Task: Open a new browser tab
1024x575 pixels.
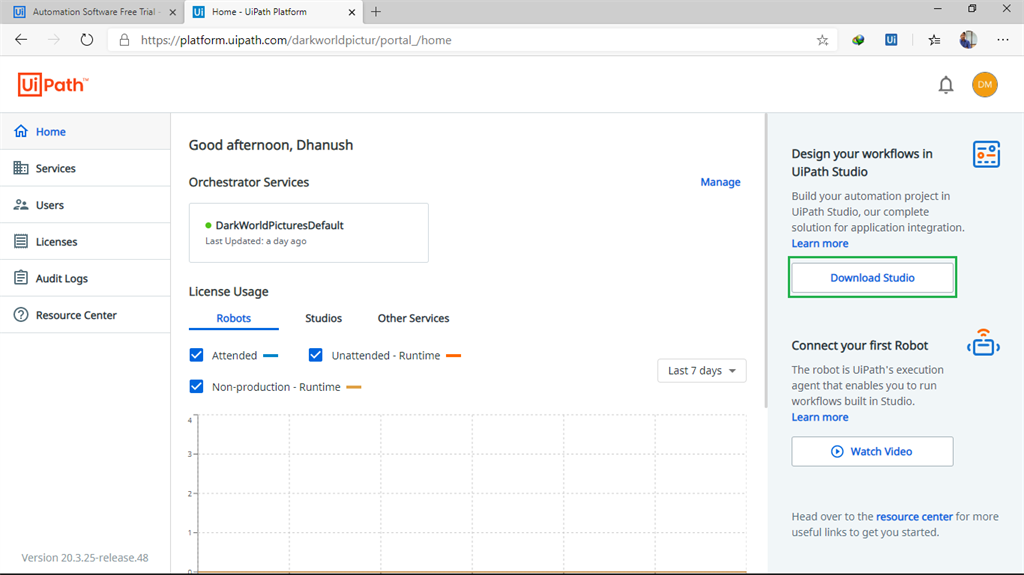Action: [376, 12]
